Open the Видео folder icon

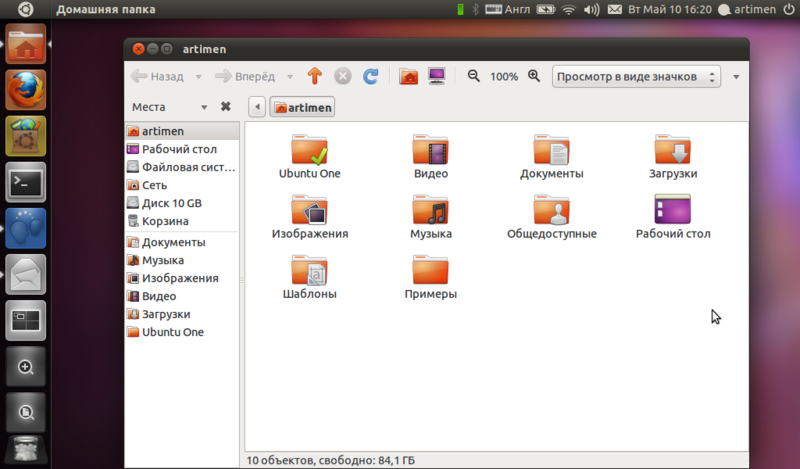click(431, 150)
